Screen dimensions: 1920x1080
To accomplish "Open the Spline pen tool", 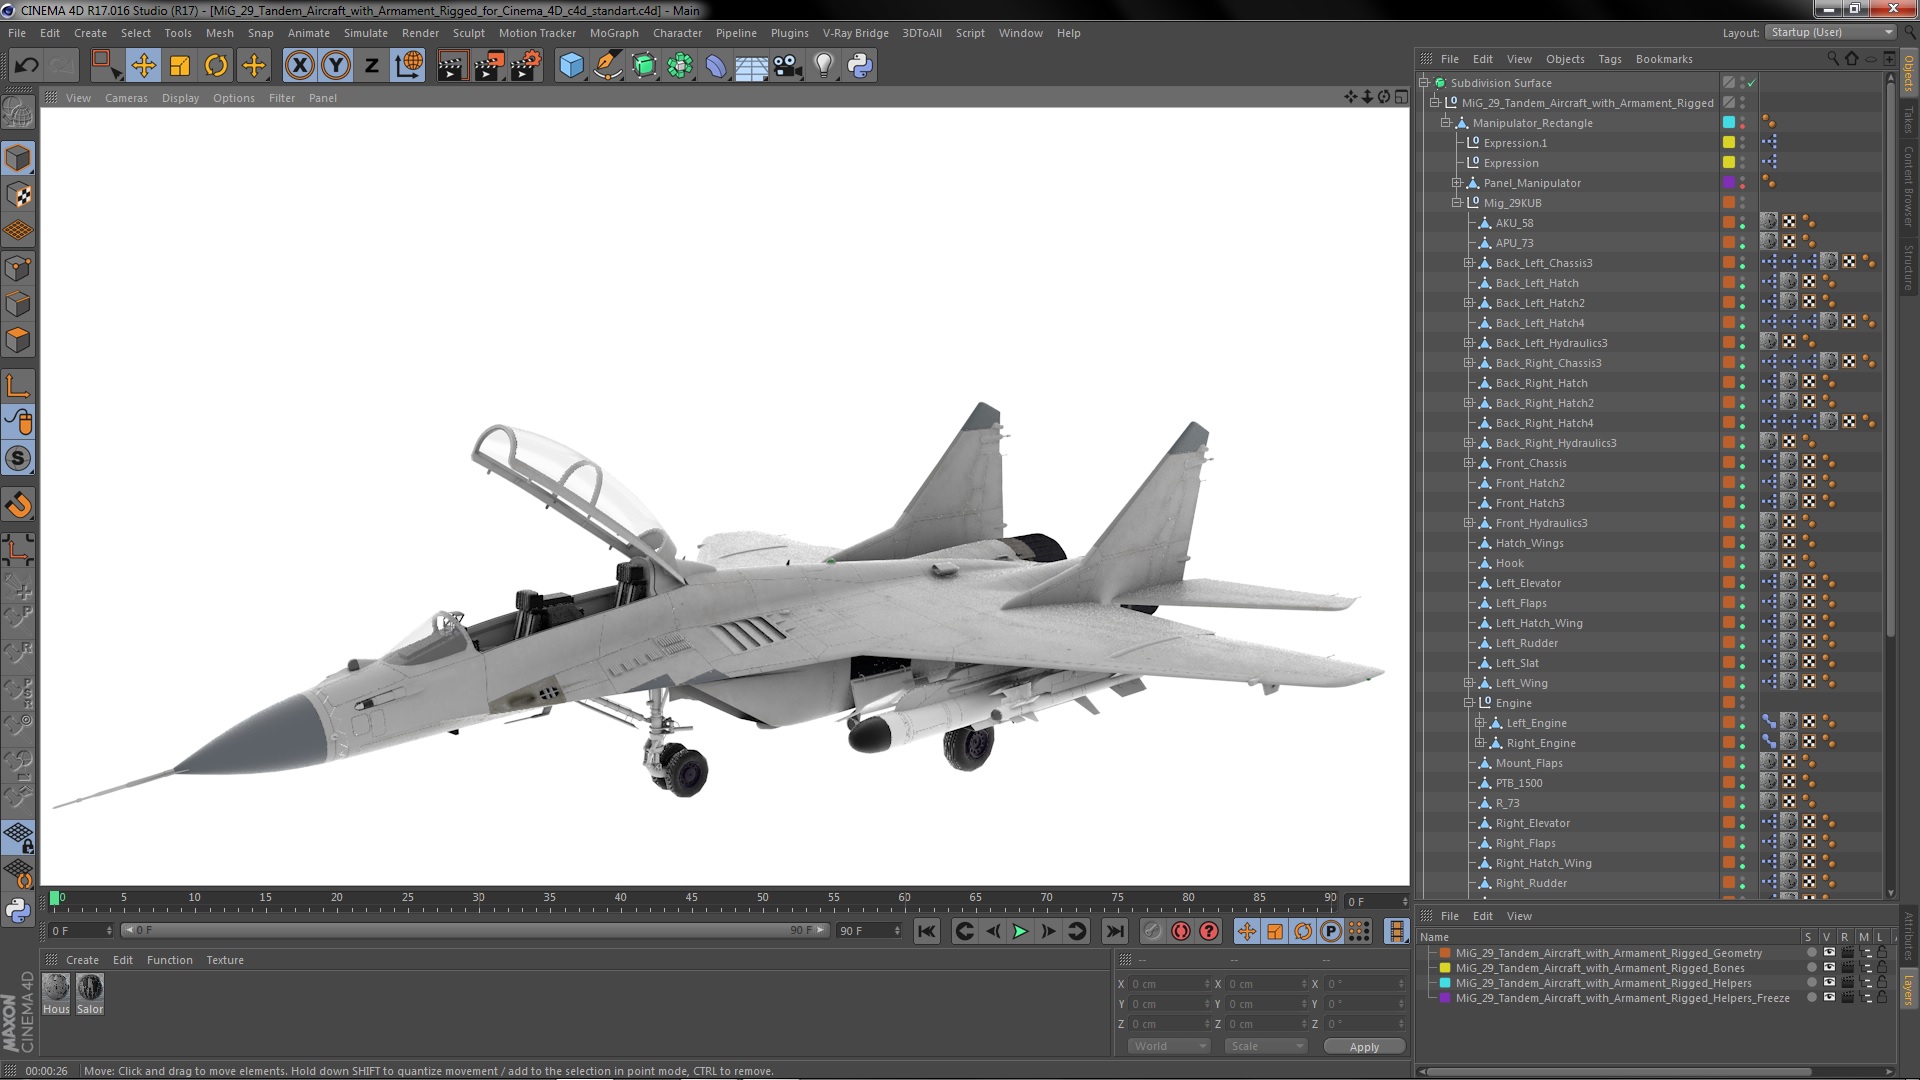I will pyautogui.click(x=607, y=66).
